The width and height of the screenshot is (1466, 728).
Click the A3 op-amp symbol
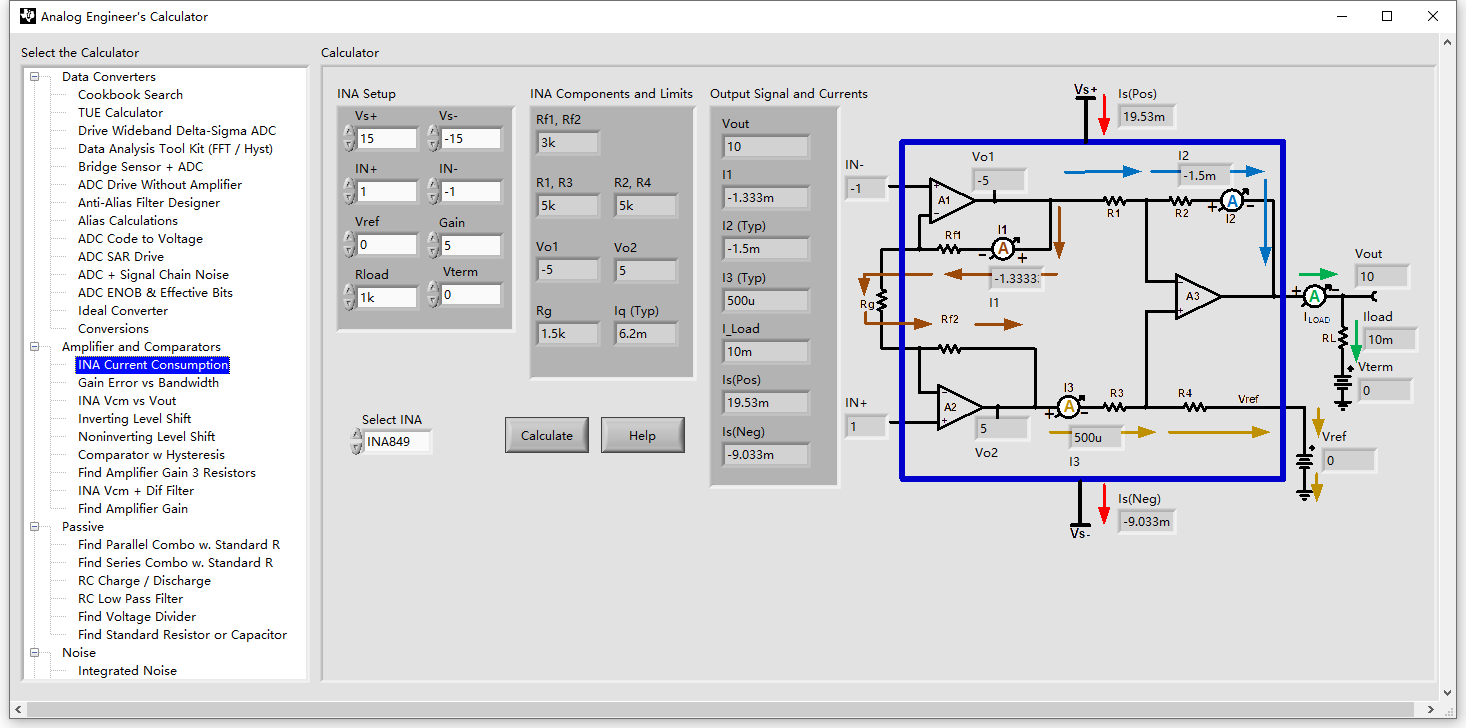[x=1197, y=296]
